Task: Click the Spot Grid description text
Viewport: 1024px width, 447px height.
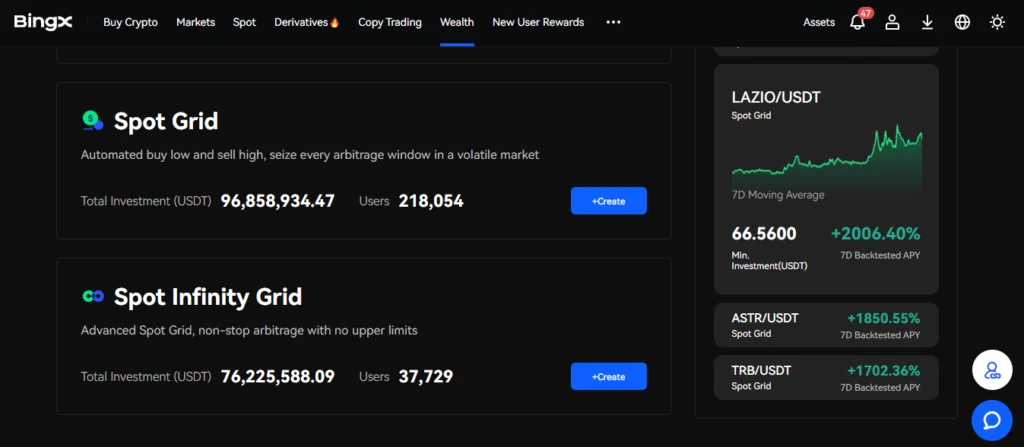Action: tap(310, 156)
